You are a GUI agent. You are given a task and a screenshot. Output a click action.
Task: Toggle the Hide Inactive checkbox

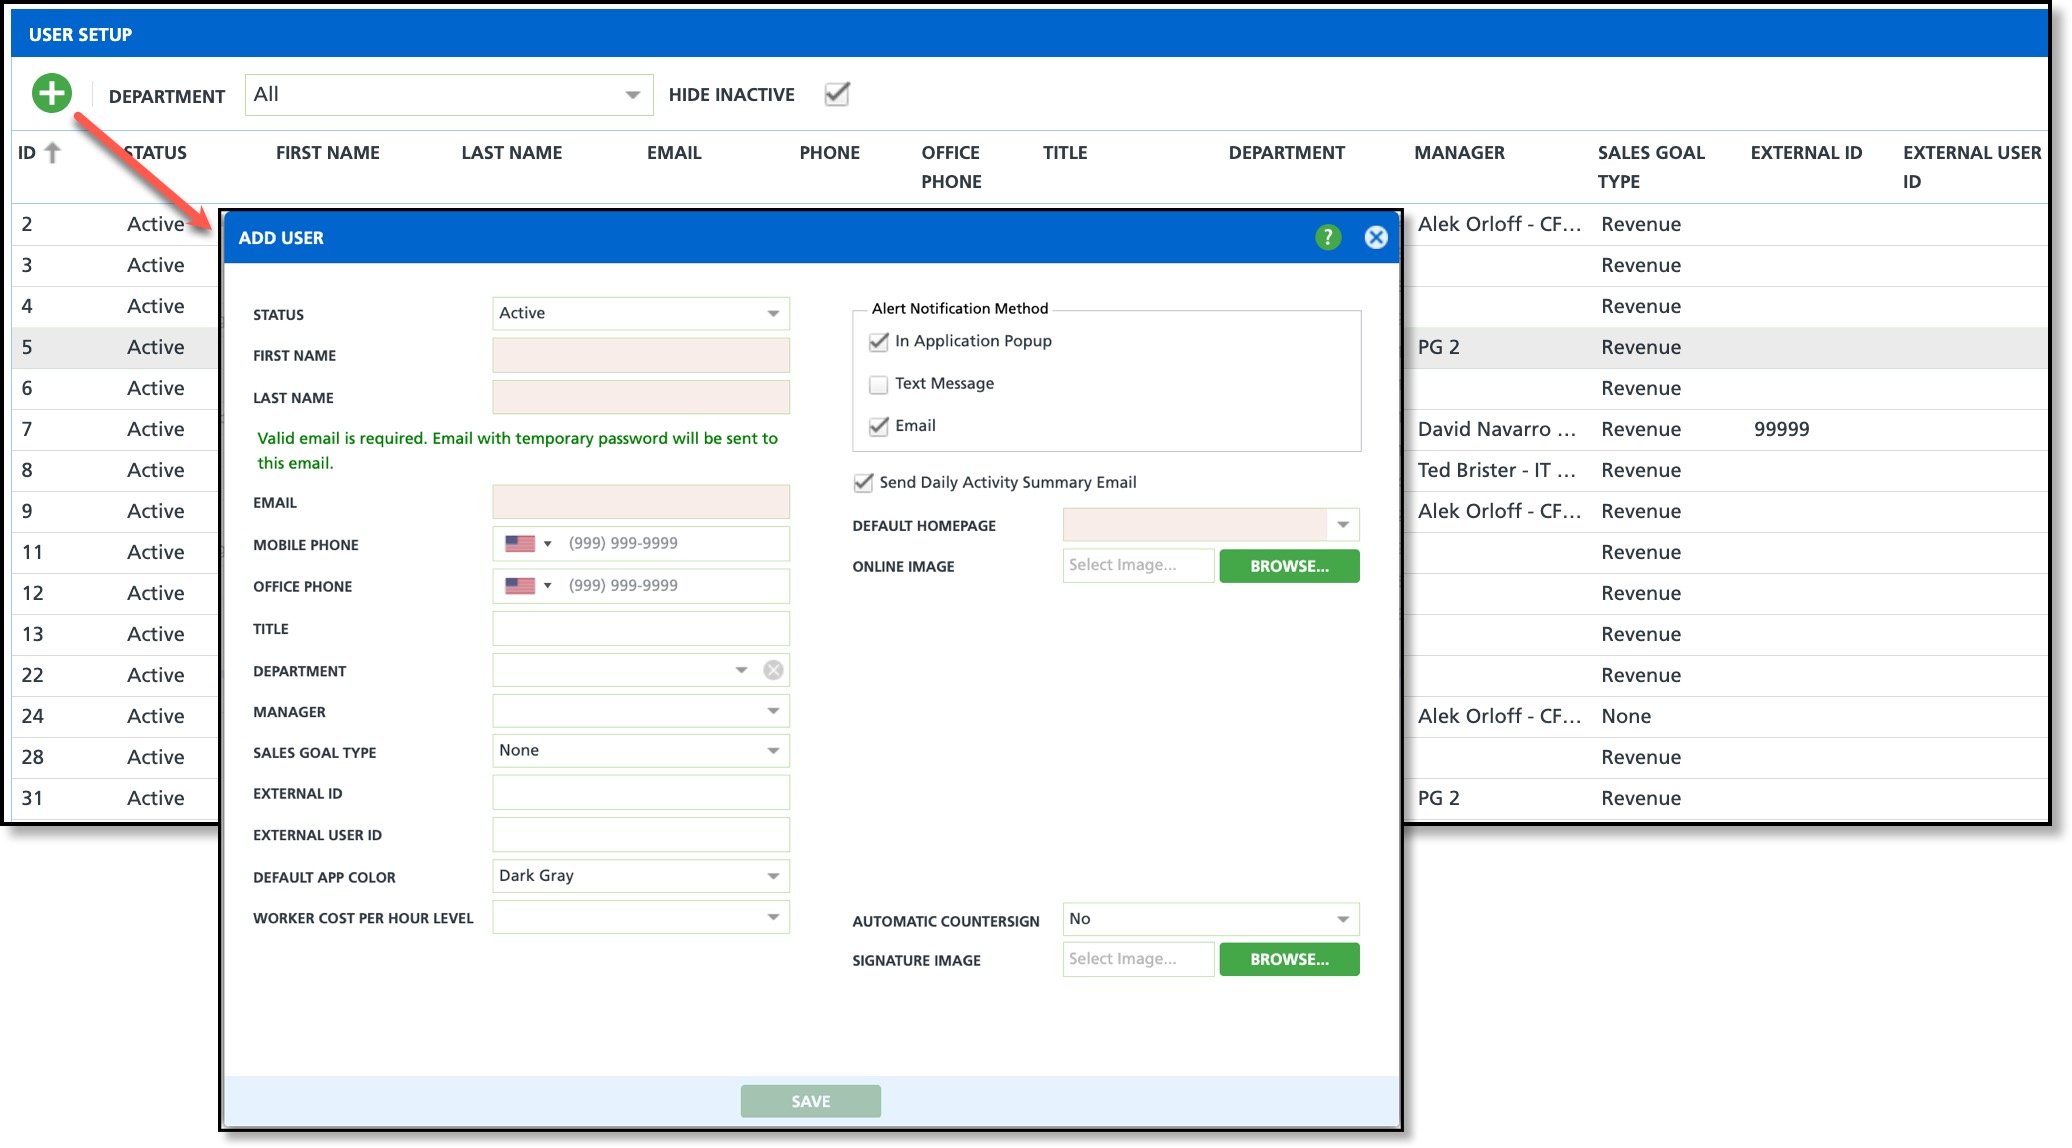pos(837,94)
